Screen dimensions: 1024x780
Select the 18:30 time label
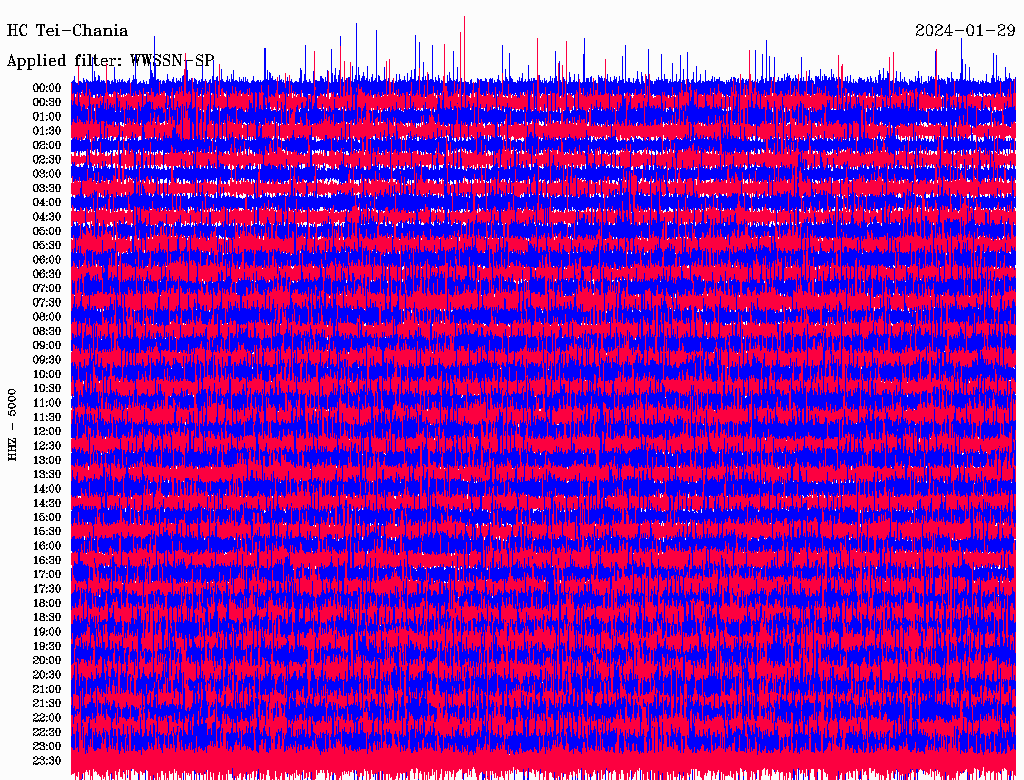click(x=47, y=617)
